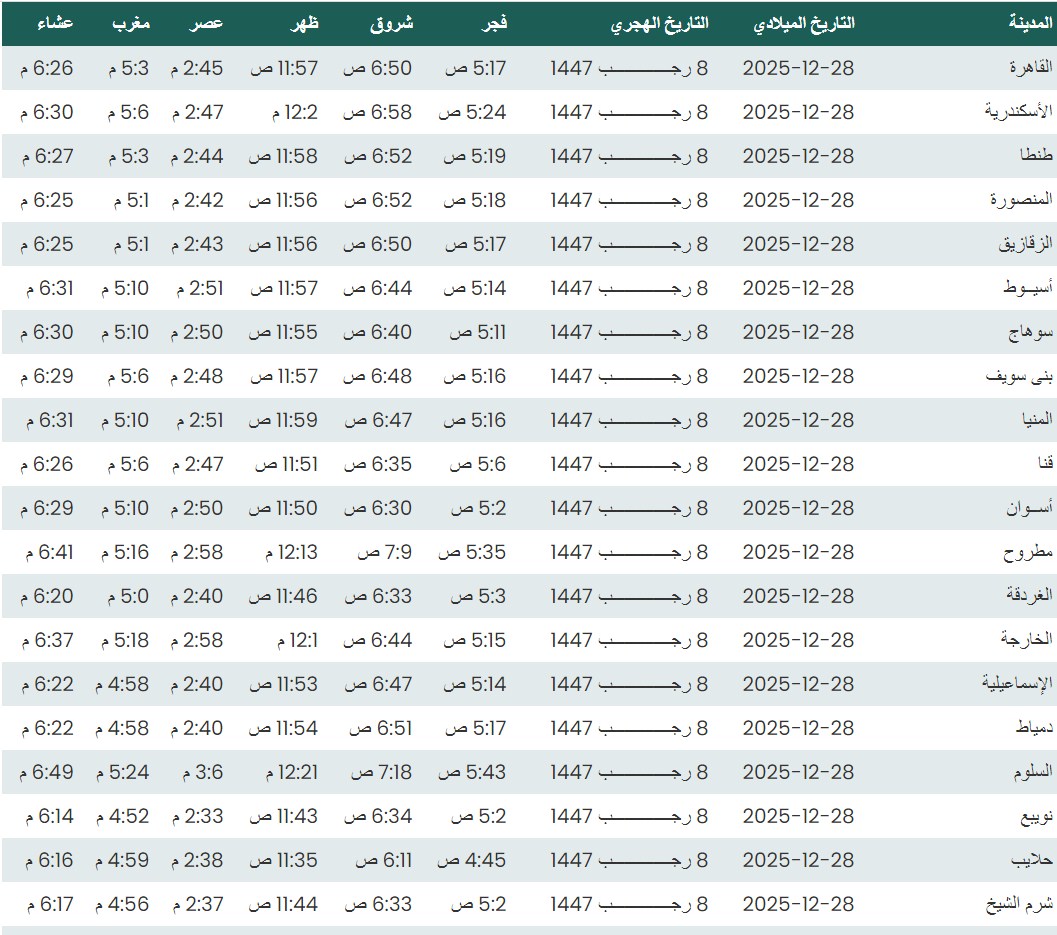Select the فجر column header
The image size is (1057, 935).
[495, 24]
